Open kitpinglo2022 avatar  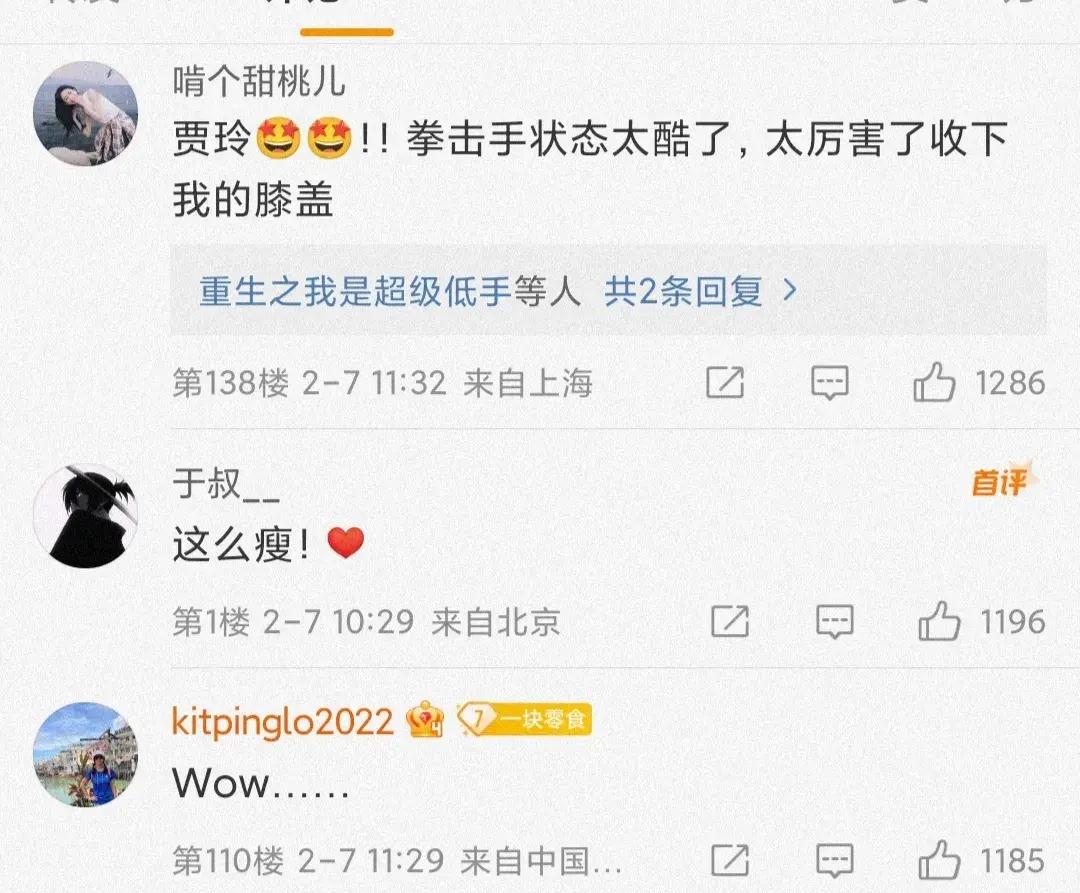tap(85, 754)
